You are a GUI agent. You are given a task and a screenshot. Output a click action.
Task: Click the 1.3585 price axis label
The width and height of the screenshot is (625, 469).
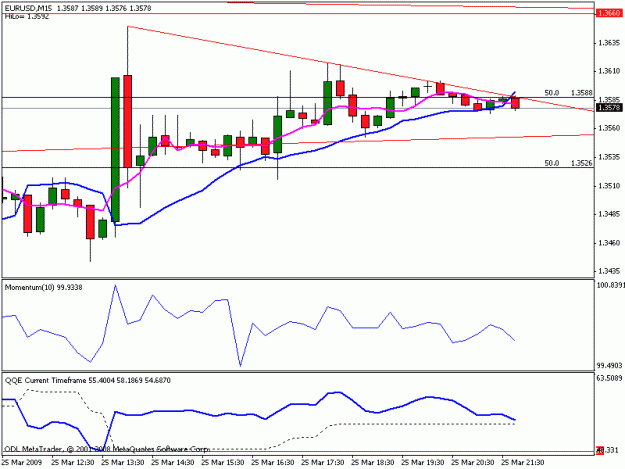pyautogui.click(x=609, y=99)
